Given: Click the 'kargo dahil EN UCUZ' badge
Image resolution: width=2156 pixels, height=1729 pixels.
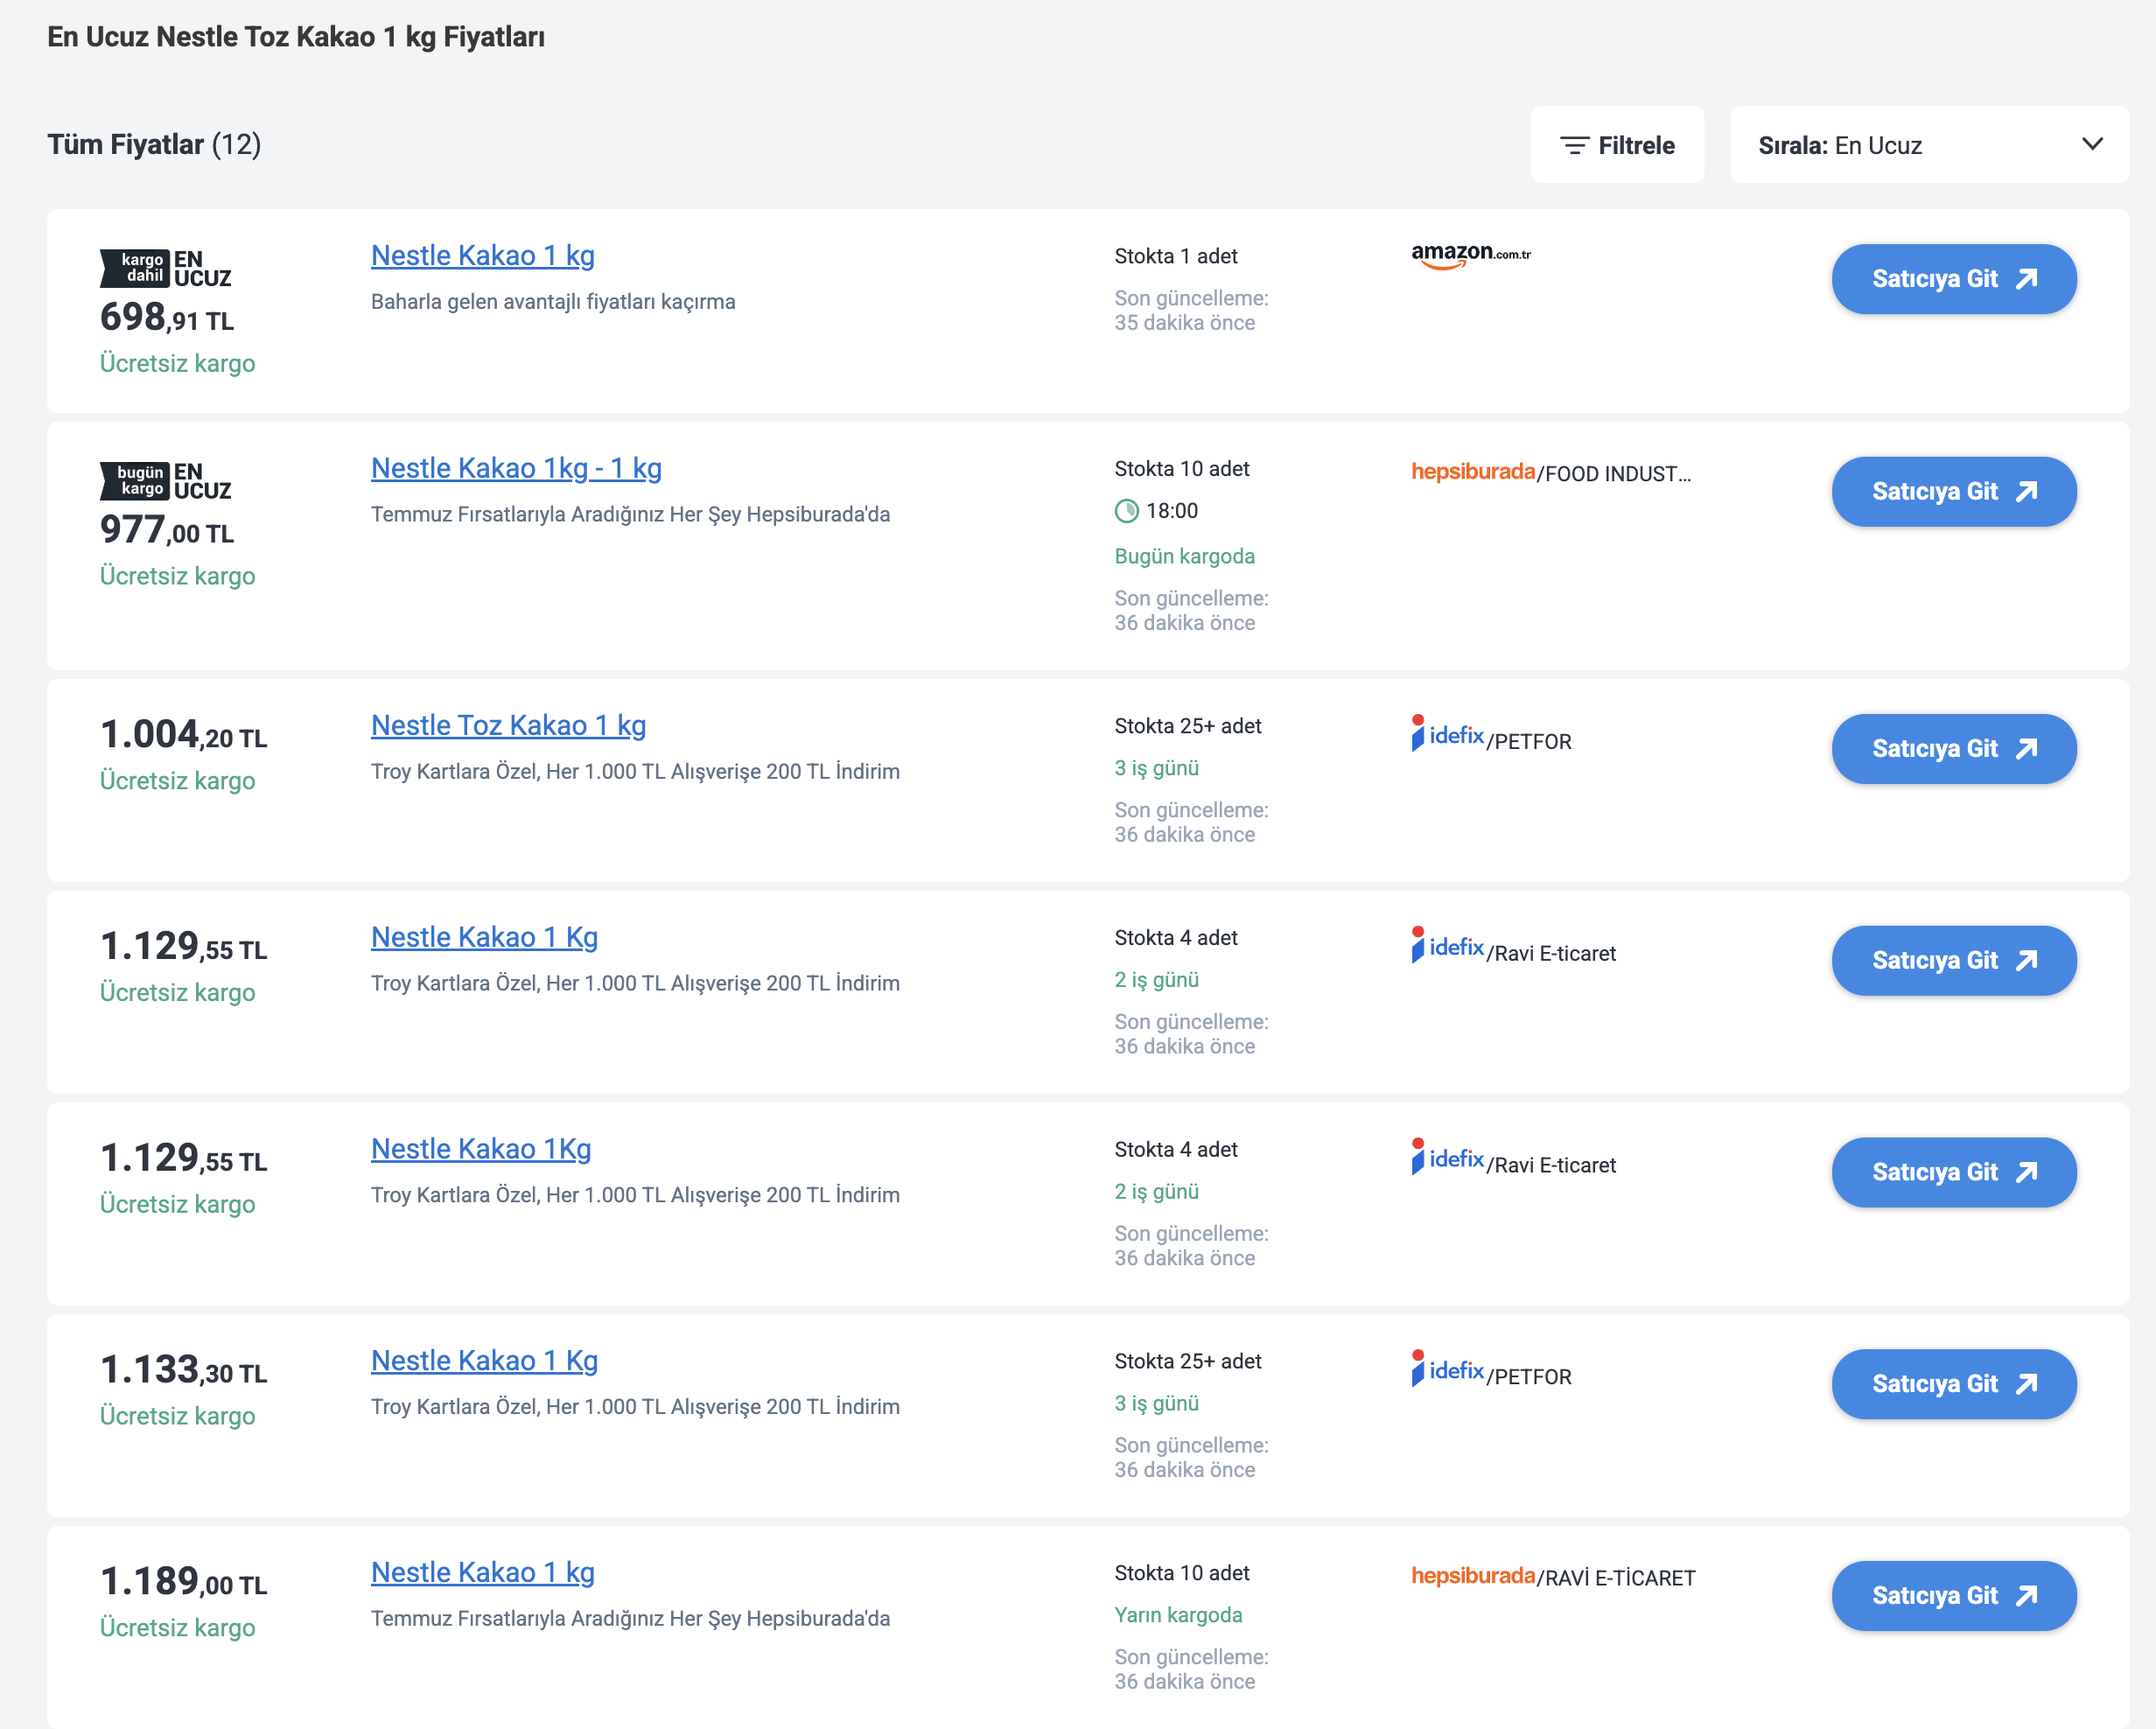Looking at the screenshot, I should 166,268.
